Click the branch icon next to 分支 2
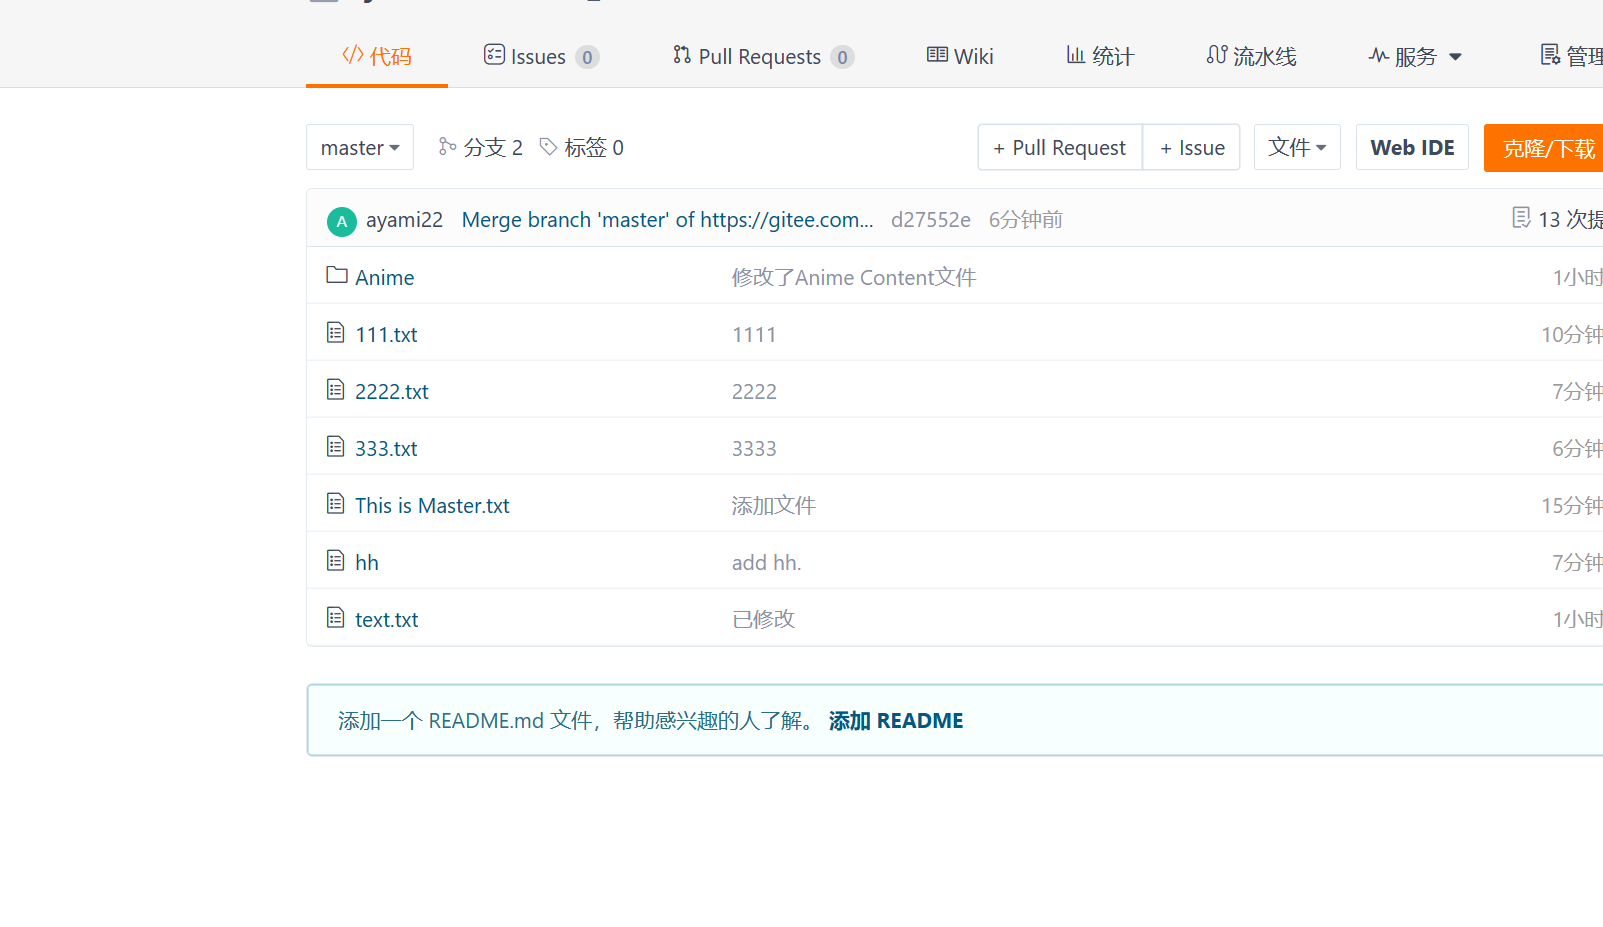This screenshot has height=927, width=1603. click(447, 147)
